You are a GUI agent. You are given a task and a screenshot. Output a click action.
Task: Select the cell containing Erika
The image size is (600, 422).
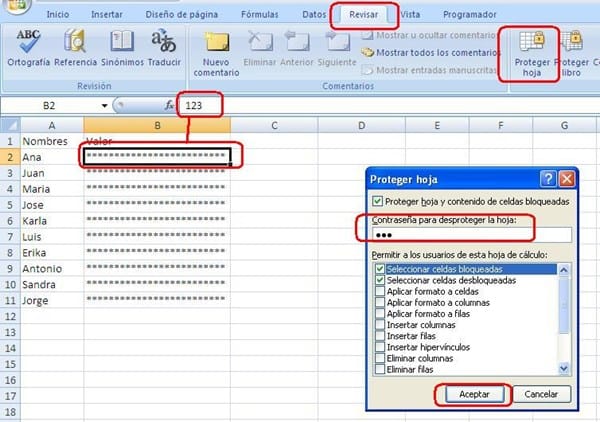[52, 253]
